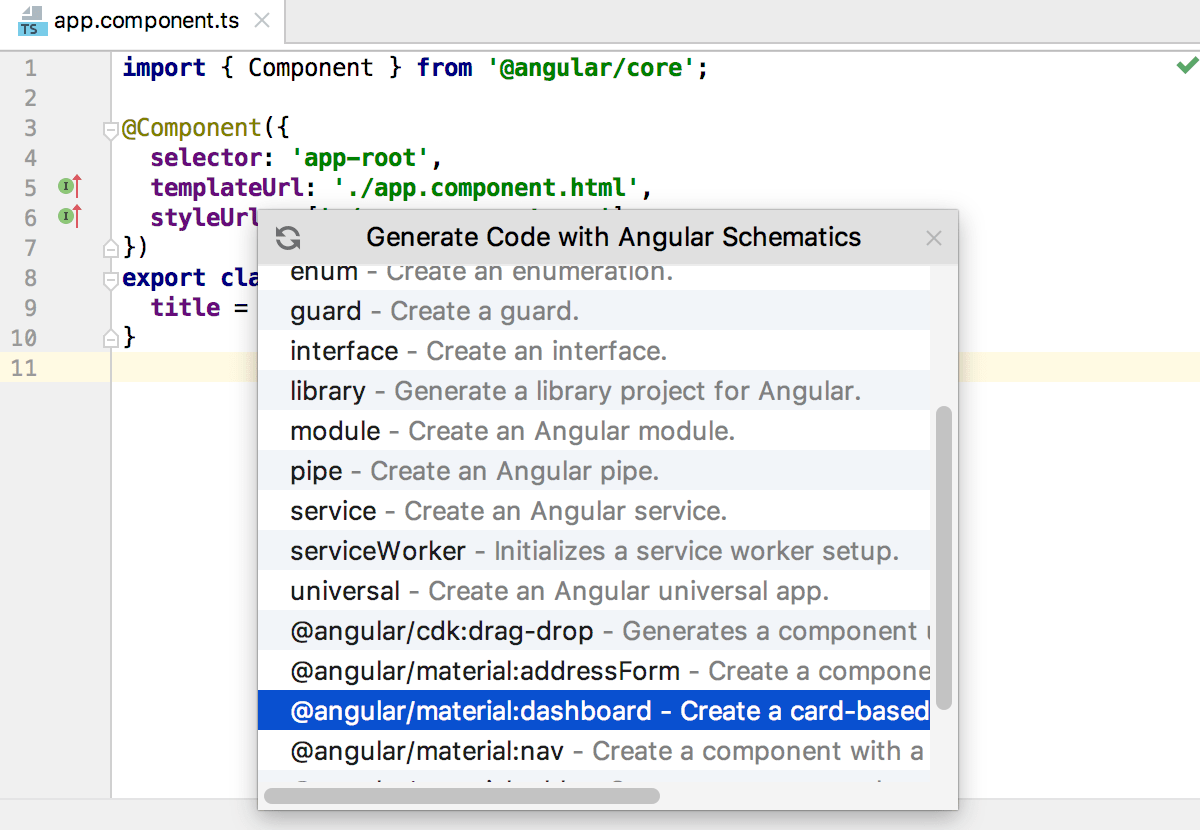The height and width of the screenshot is (830, 1200).
Task: Click the green inspection checkmark icon
Action: click(x=1187, y=66)
